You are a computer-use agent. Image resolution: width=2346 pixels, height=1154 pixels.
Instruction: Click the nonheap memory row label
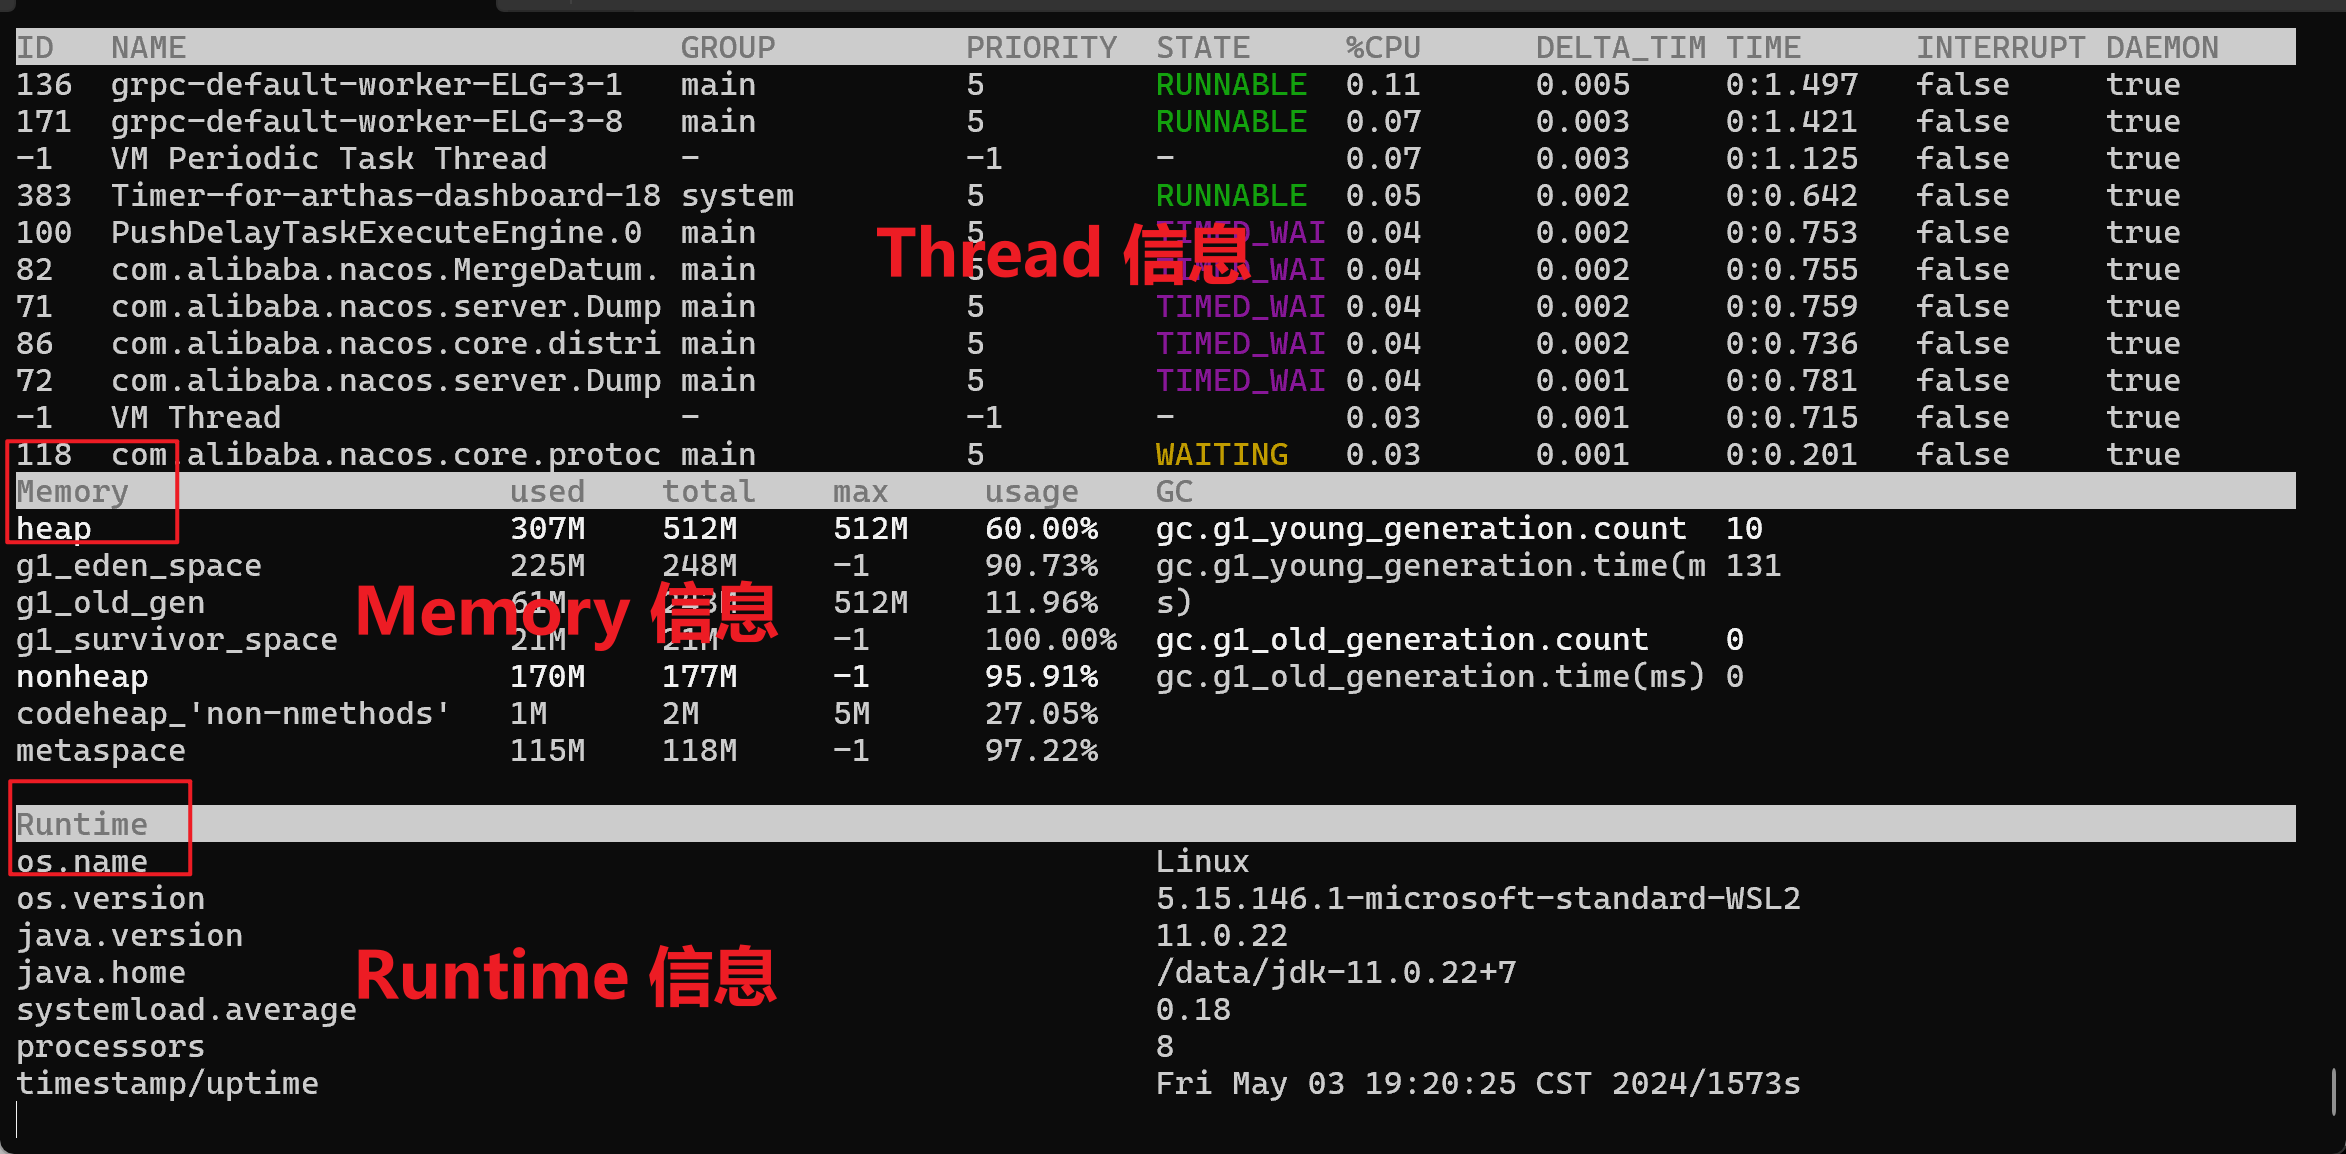82,677
